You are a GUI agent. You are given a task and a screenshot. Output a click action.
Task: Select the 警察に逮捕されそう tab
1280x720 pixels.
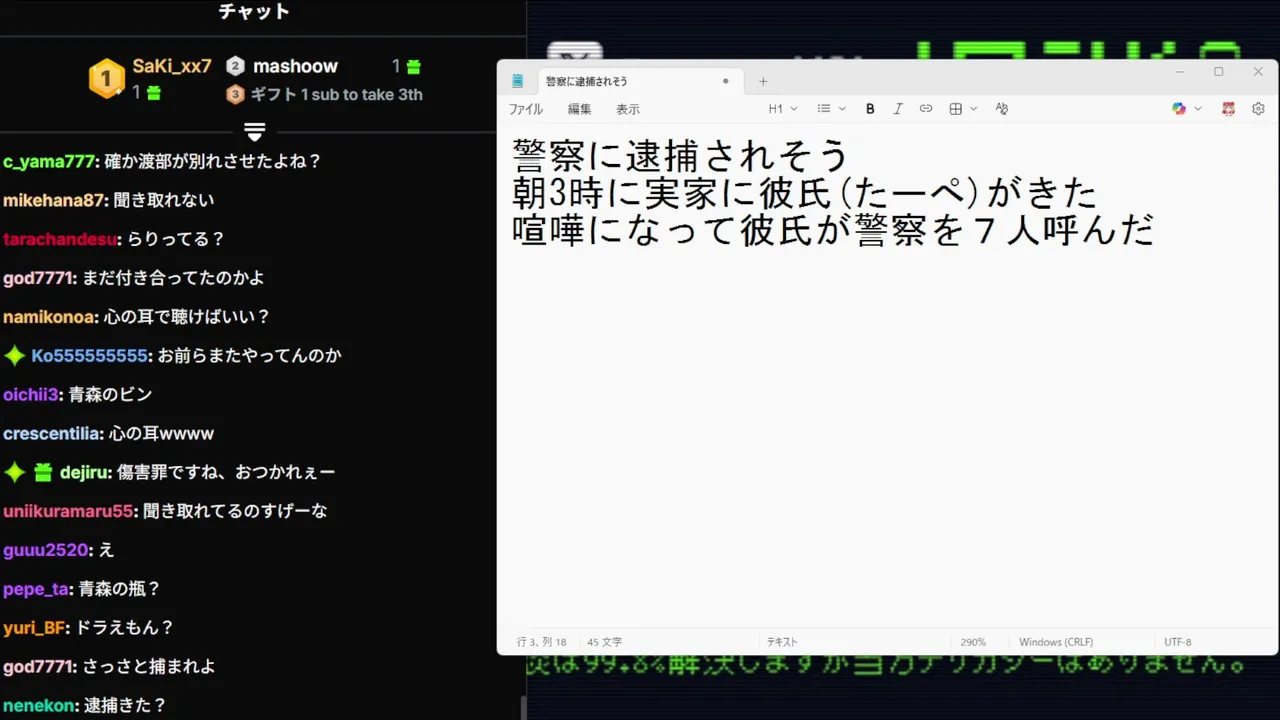tap(587, 81)
